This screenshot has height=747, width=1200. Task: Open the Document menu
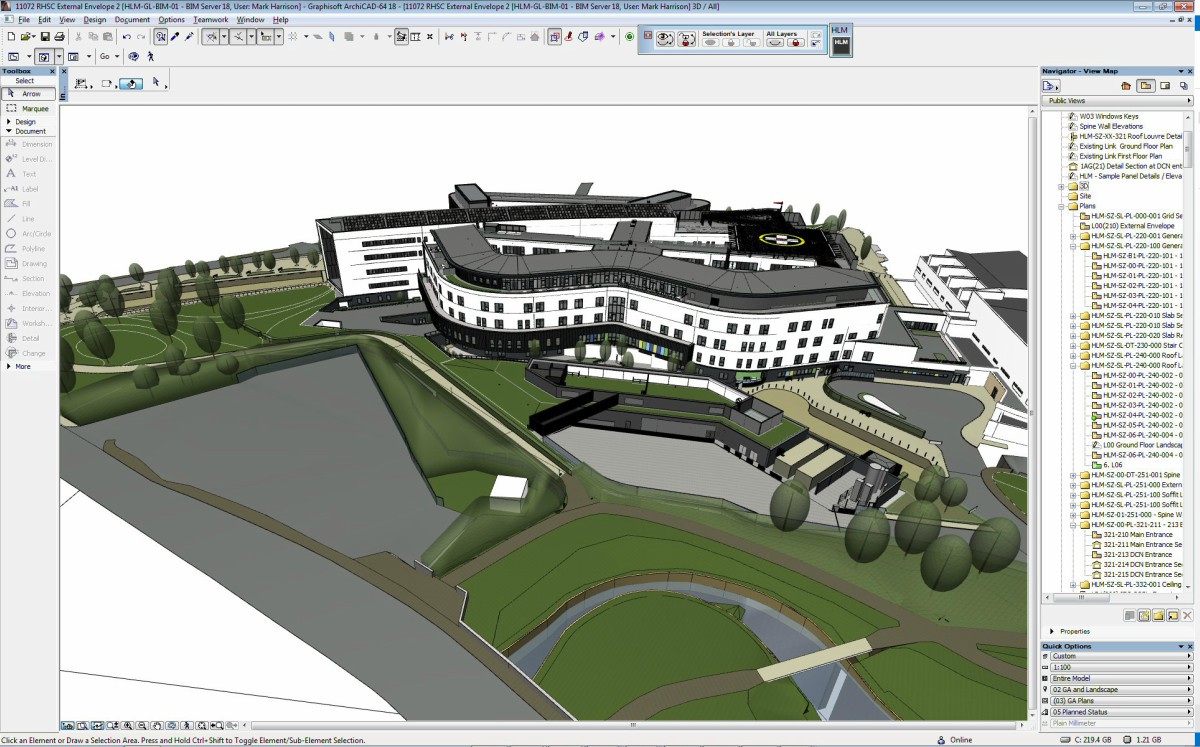pos(132,20)
